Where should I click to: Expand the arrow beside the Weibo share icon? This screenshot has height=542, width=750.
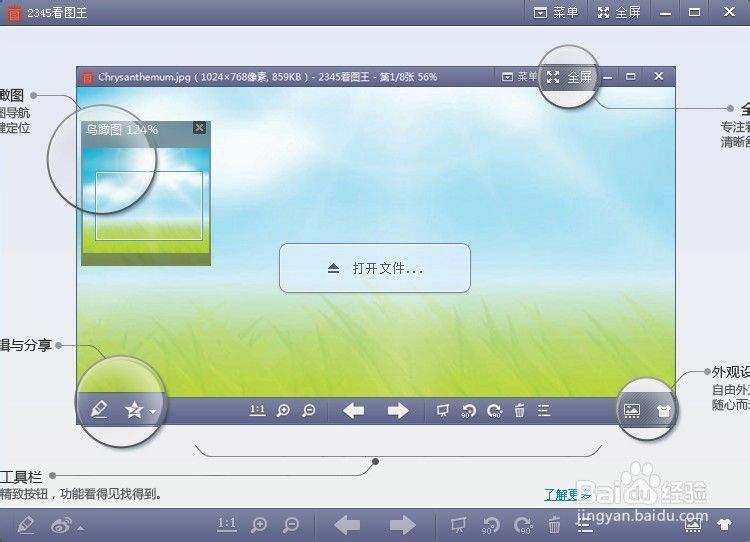(81, 528)
